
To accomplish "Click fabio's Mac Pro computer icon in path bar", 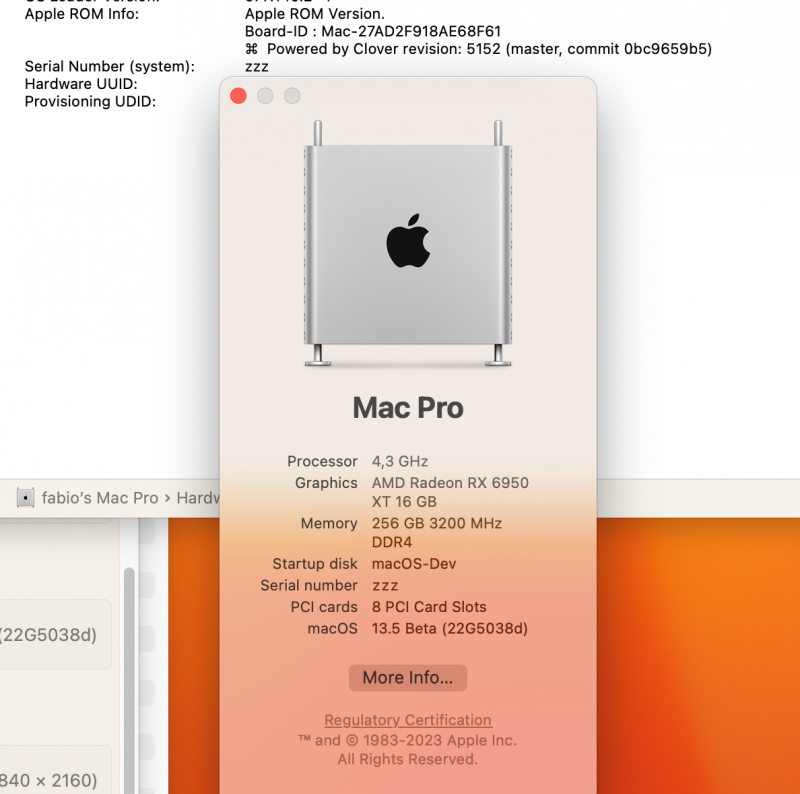I will tap(26, 498).
